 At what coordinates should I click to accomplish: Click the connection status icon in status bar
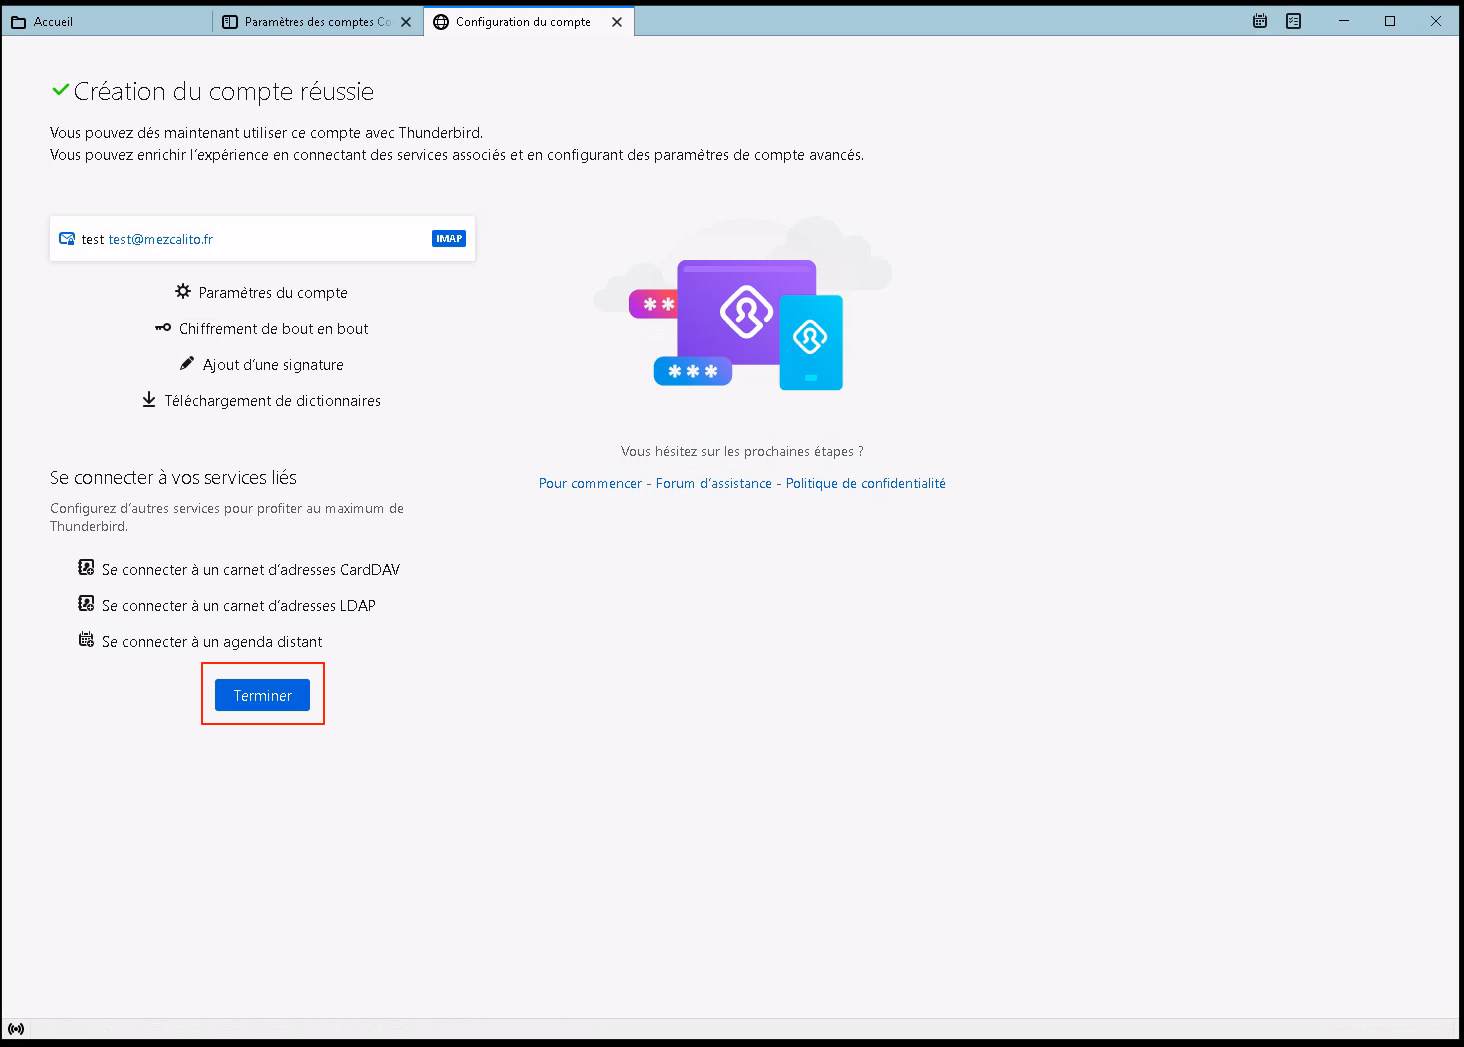tap(16, 1028)
